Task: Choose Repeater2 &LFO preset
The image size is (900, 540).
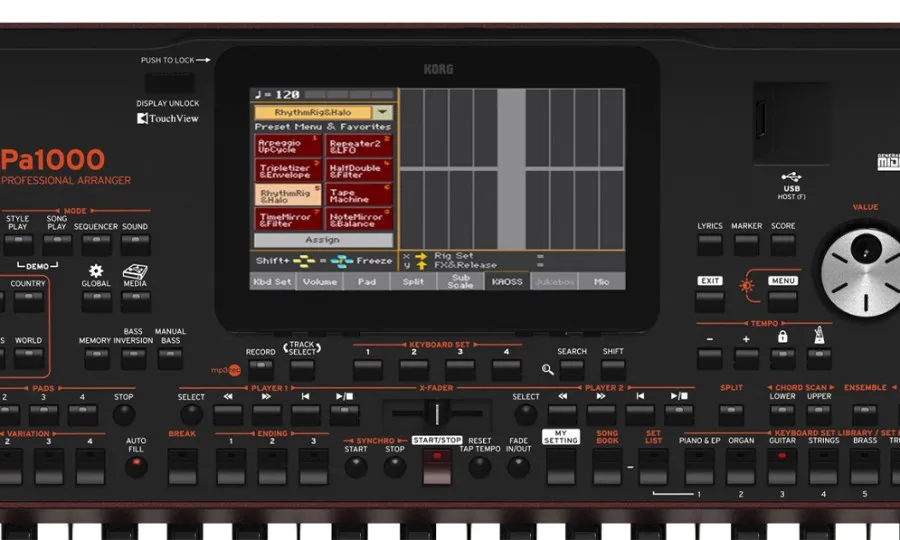Action: (x=359, y=146)
